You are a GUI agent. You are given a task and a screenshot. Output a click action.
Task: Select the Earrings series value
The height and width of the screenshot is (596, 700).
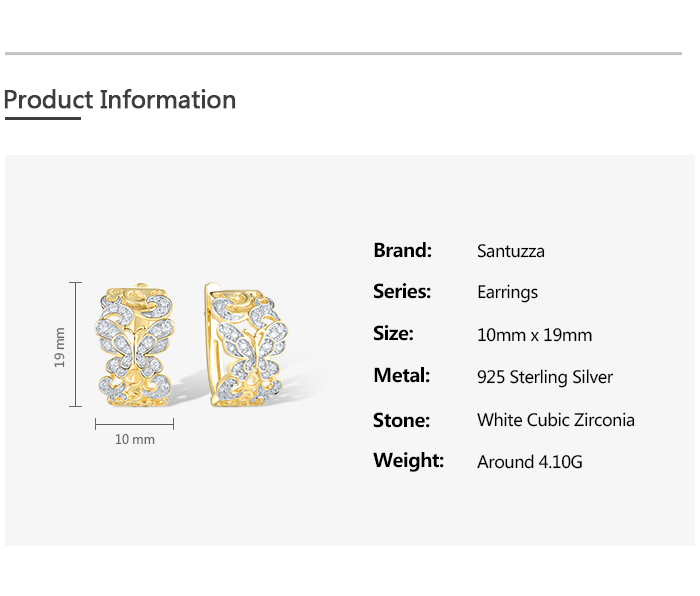(x=507, y=292)
